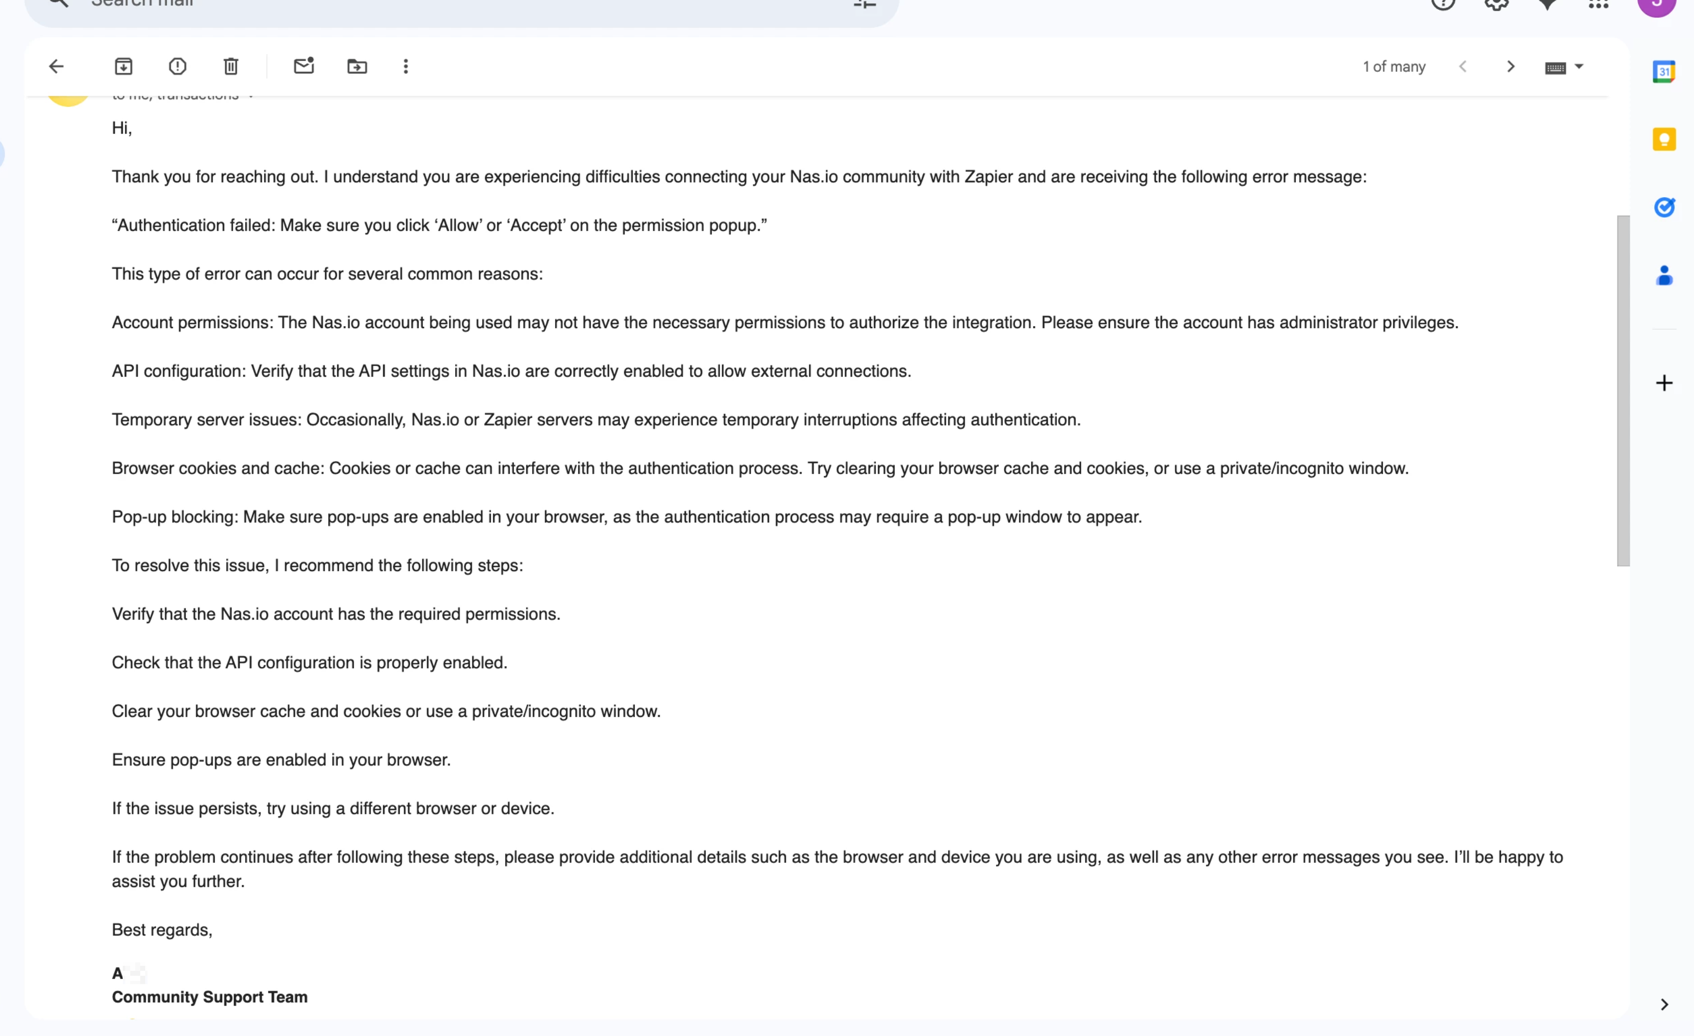Expand 'to me, transactions' recipient details
Screen dimensions: 1694x1036
point(251,95)
